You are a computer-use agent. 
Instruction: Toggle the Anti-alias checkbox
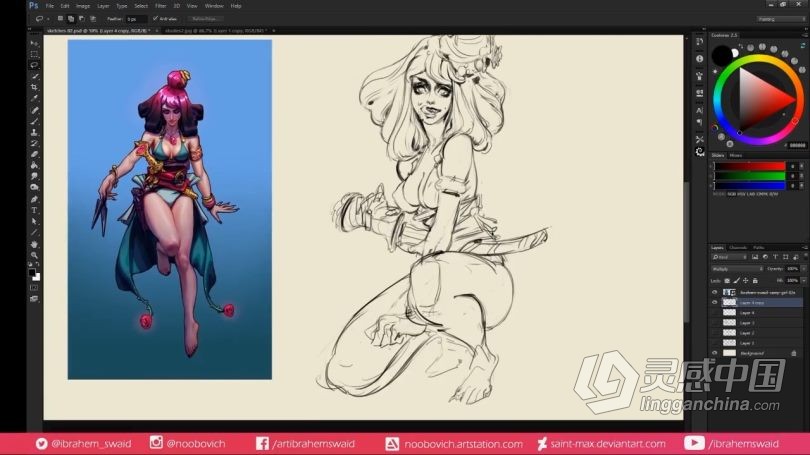coord(155,19)
